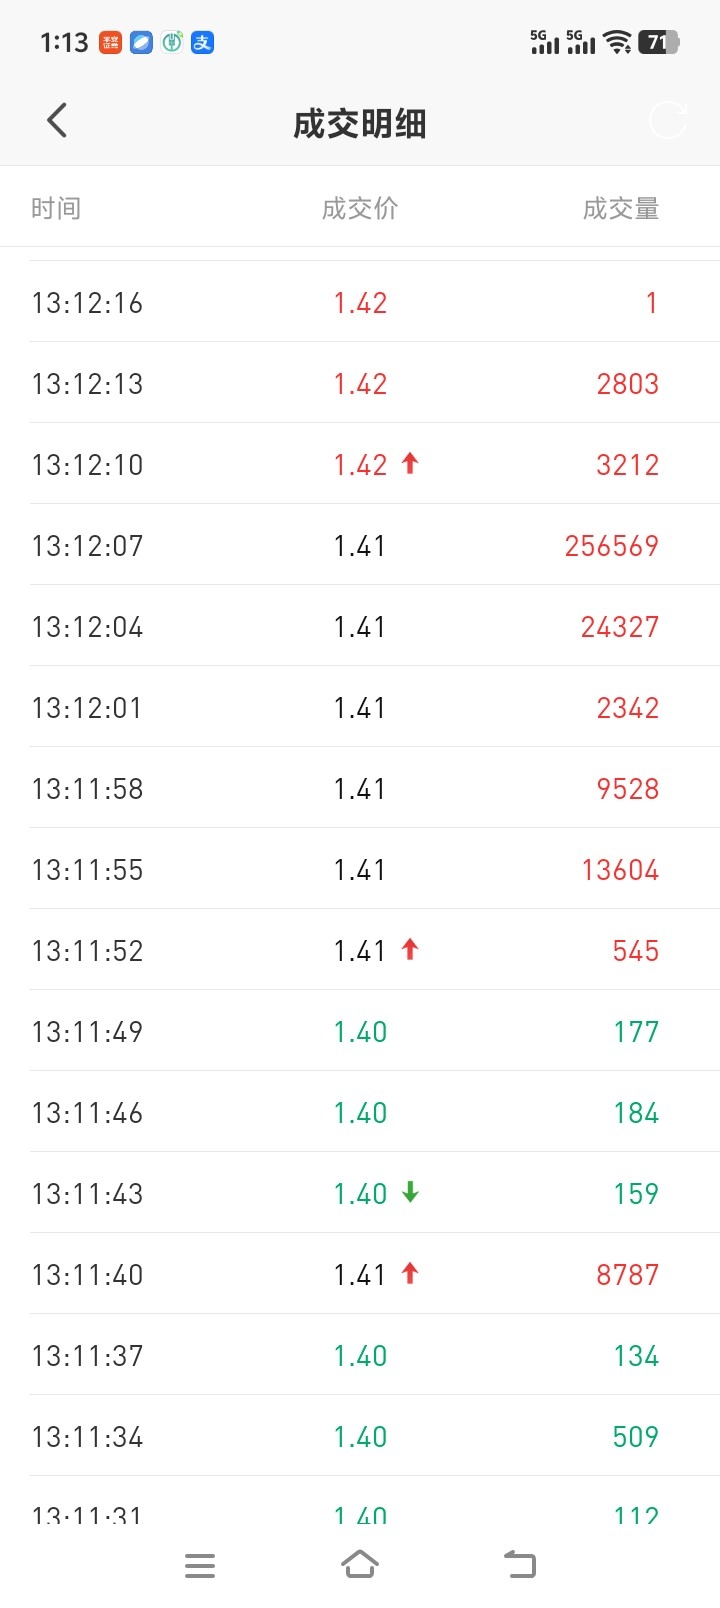This screenshot has height=1608, width=720.
Task: Tap the 成交量 column header
Action: [621, 208]
